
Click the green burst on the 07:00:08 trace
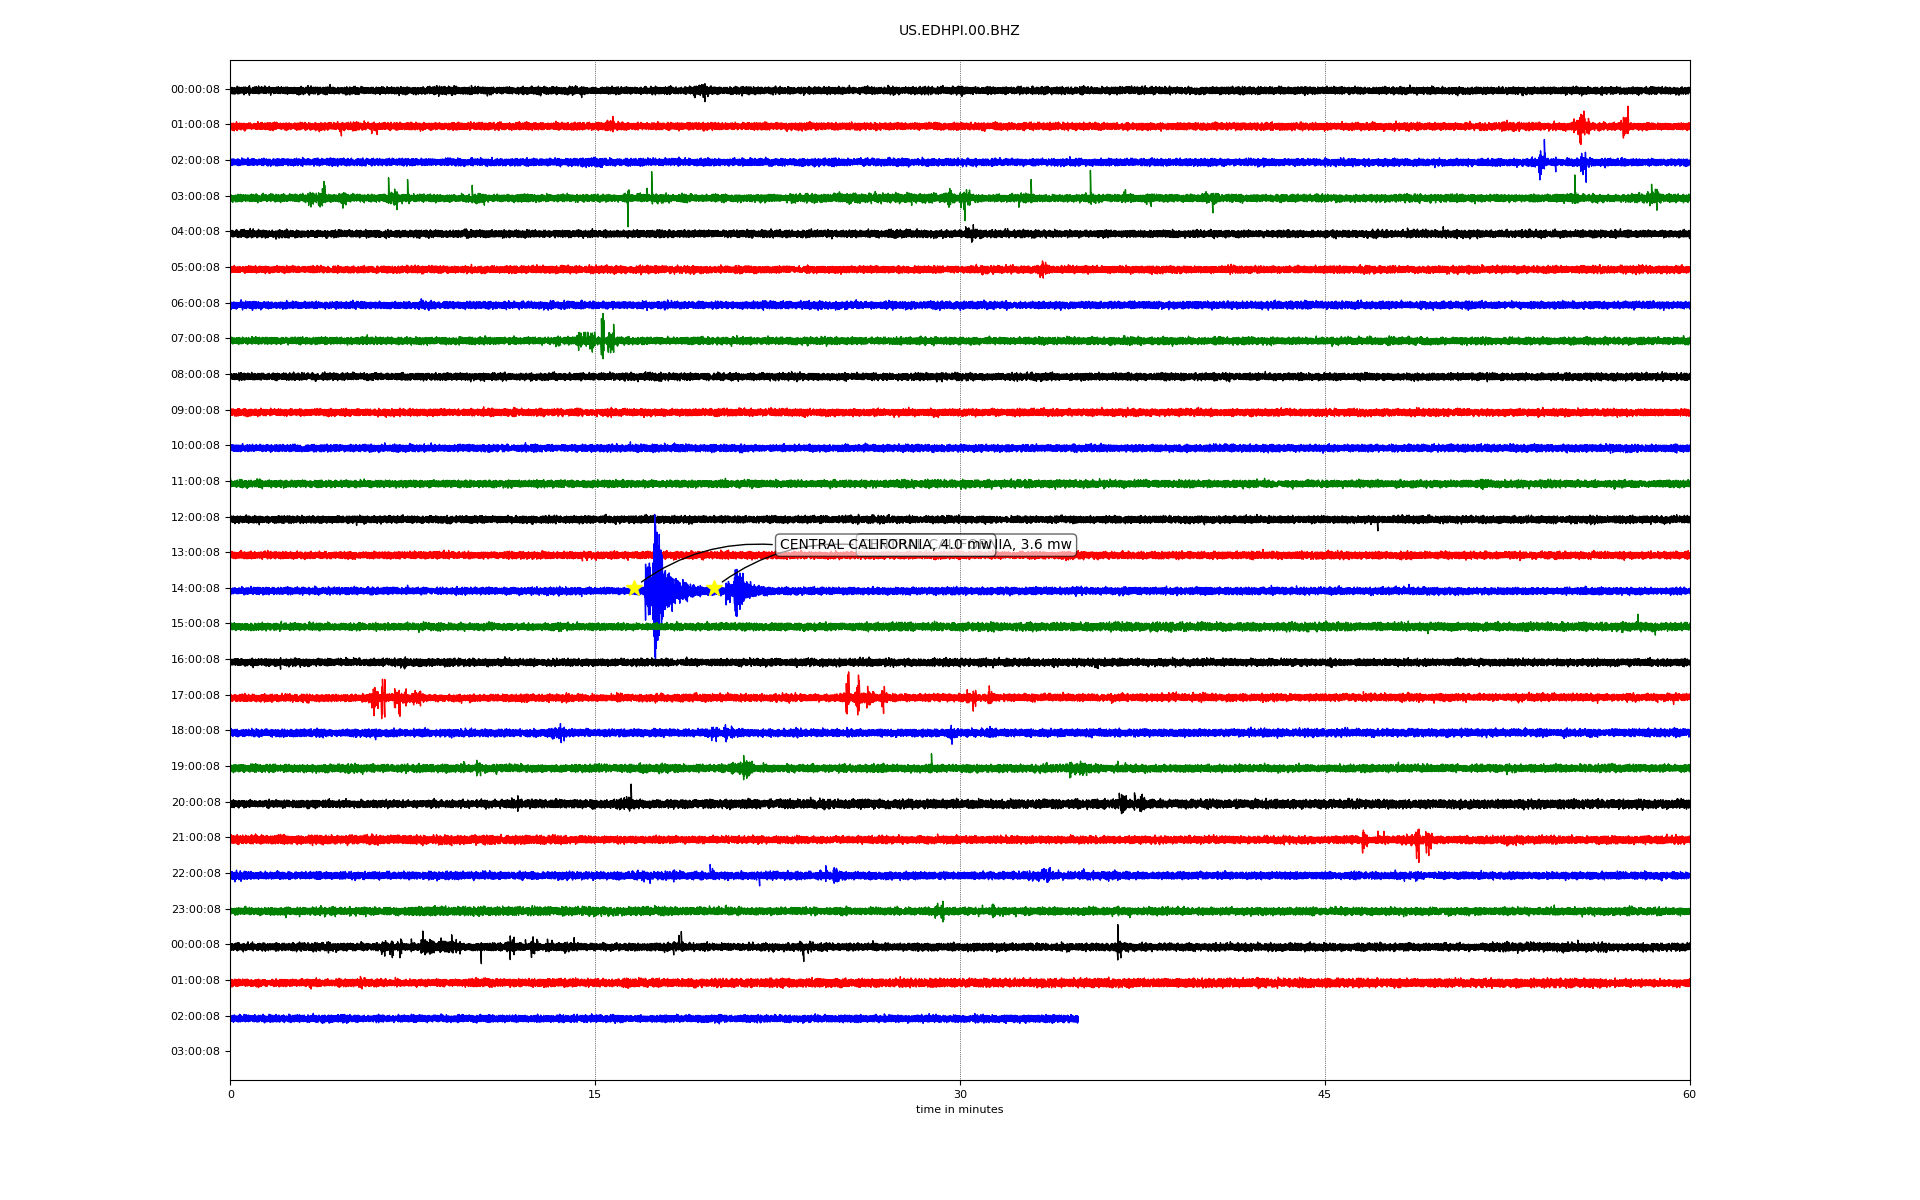(x=602, y=338)
